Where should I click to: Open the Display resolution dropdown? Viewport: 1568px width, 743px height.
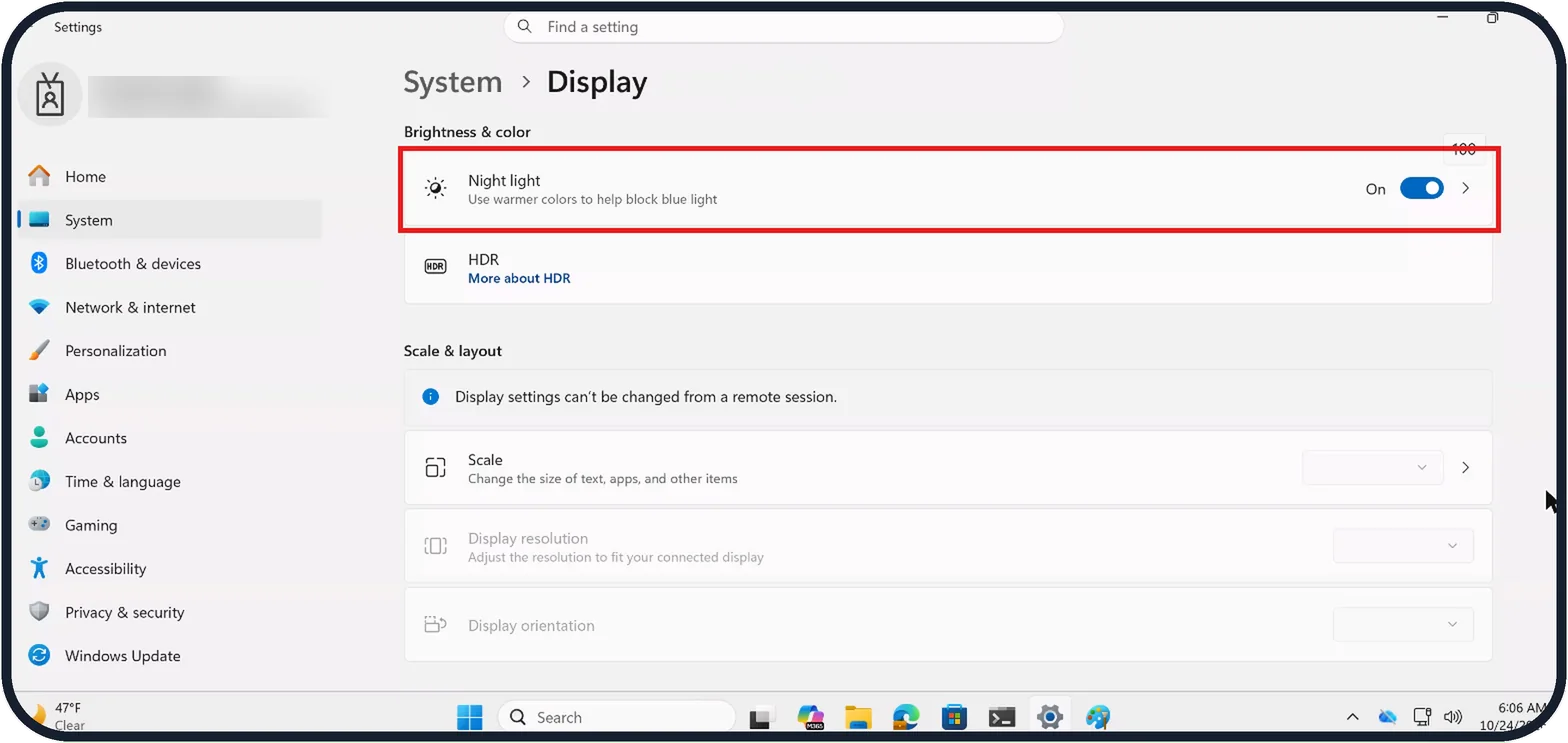click(x=1403, y=546)
